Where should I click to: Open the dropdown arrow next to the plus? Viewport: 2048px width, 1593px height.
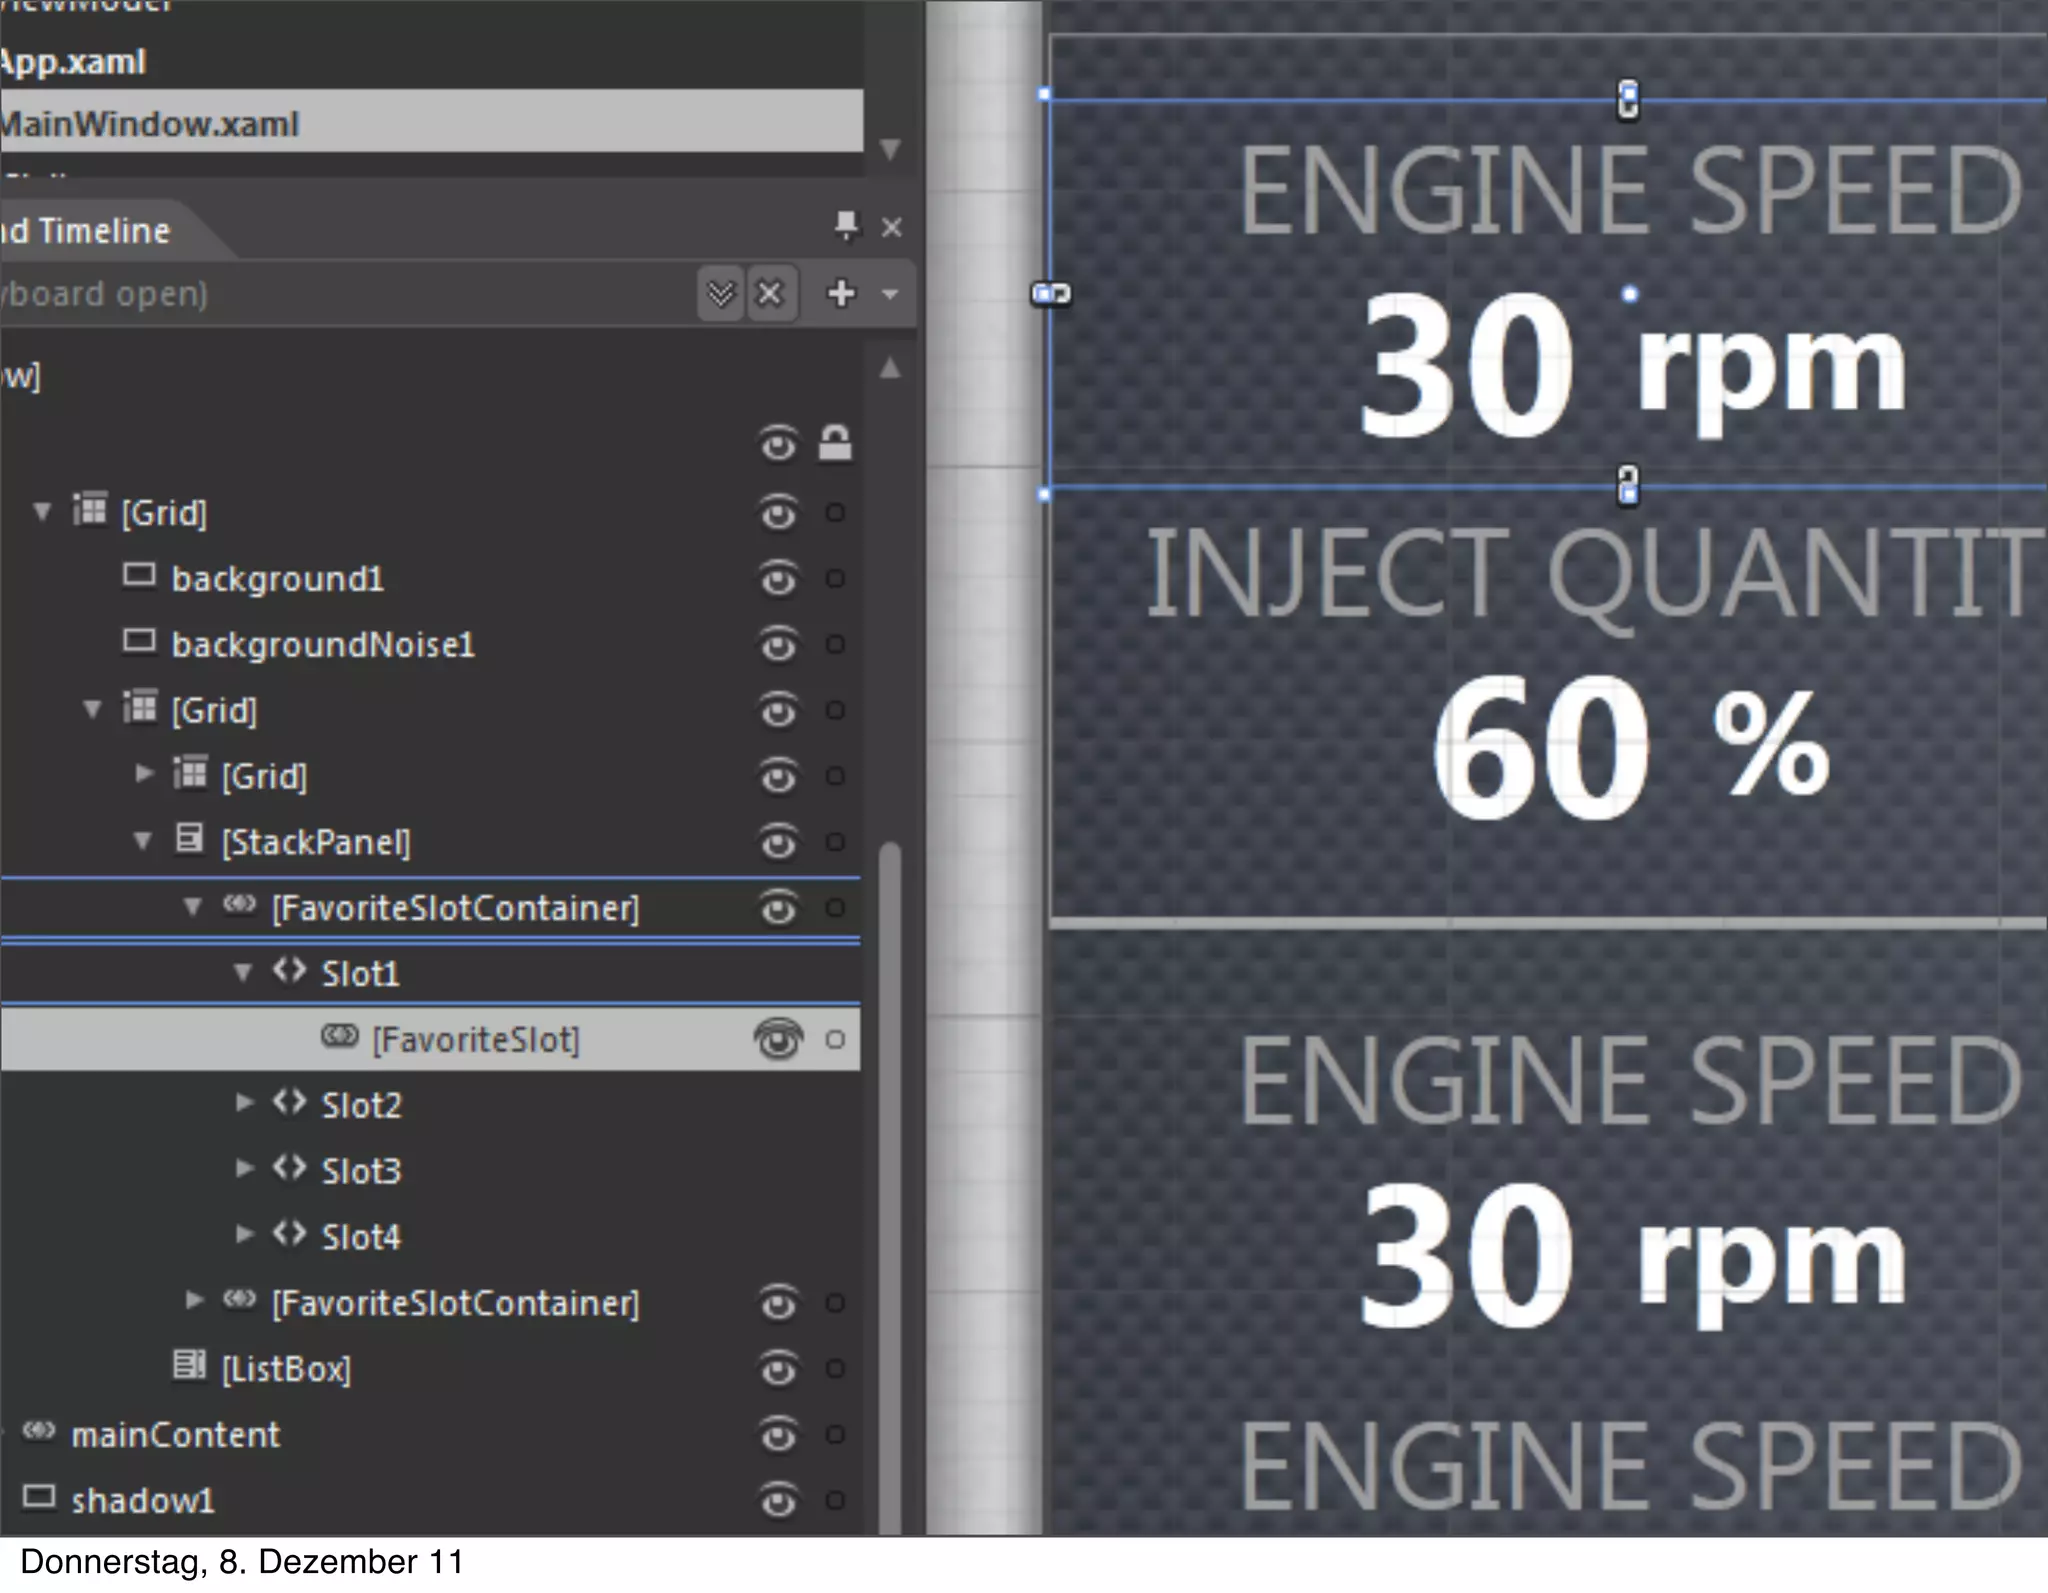pyautogui.click(x=889, y=294)
